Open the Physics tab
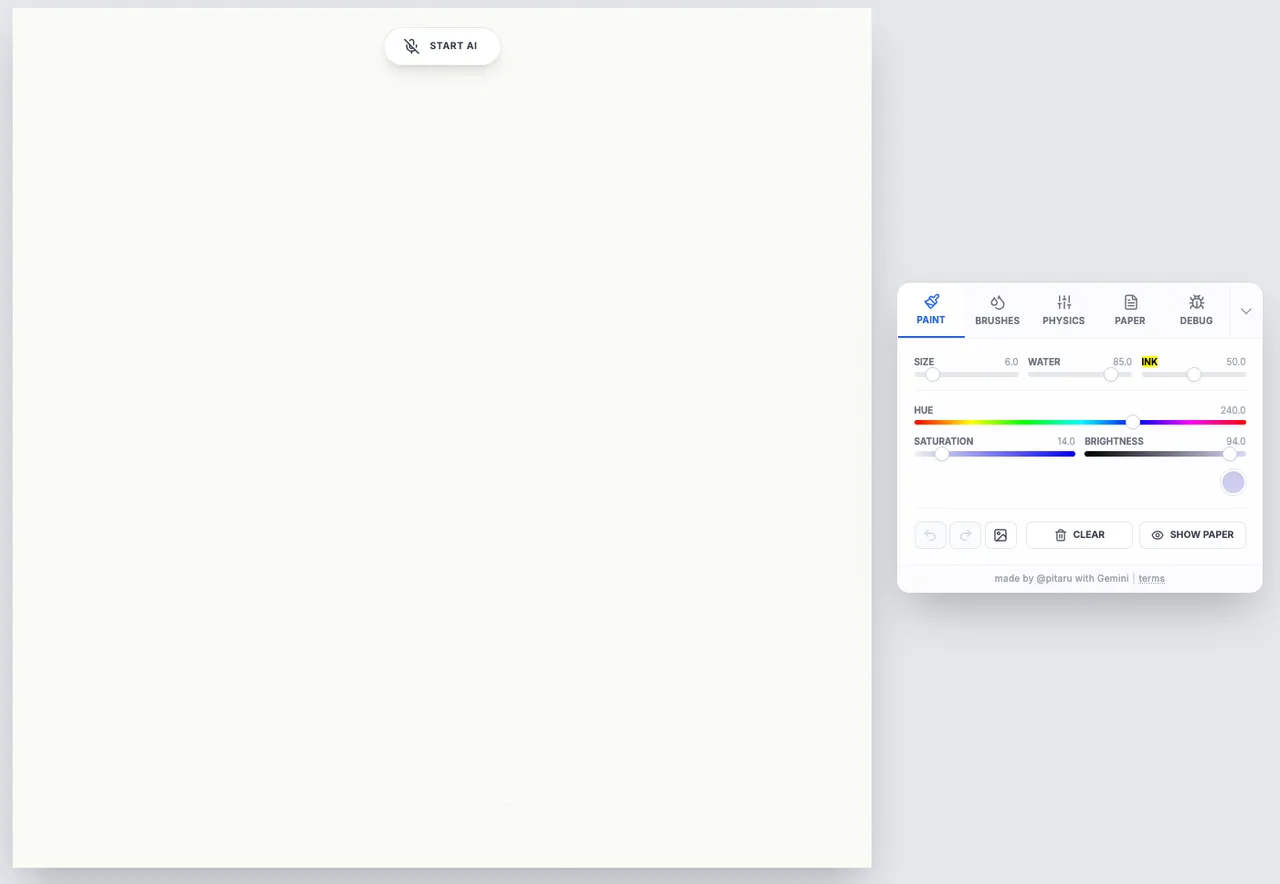Screen dimensions: 1280x884 click(1064, 310)
